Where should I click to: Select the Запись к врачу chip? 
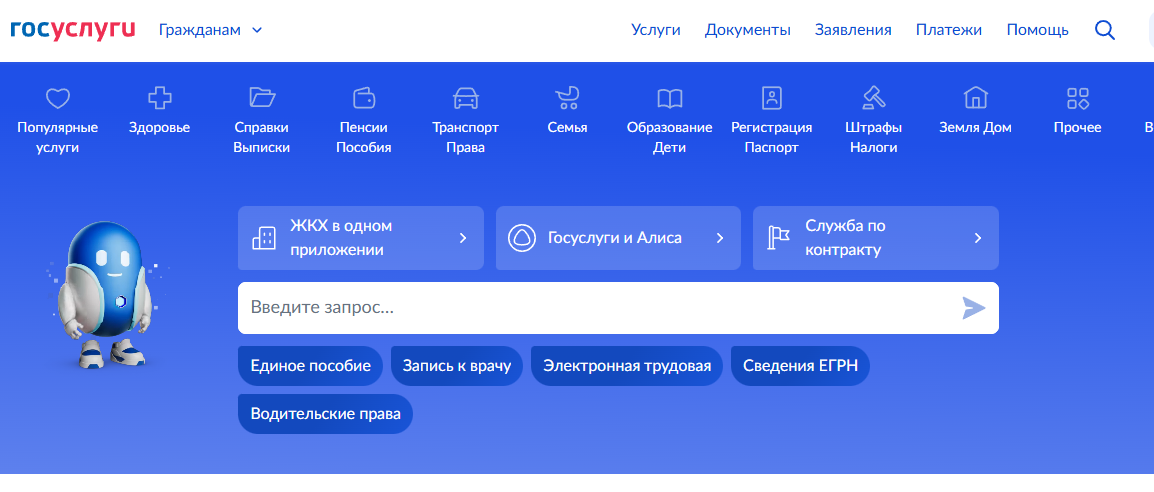point(456,366)
